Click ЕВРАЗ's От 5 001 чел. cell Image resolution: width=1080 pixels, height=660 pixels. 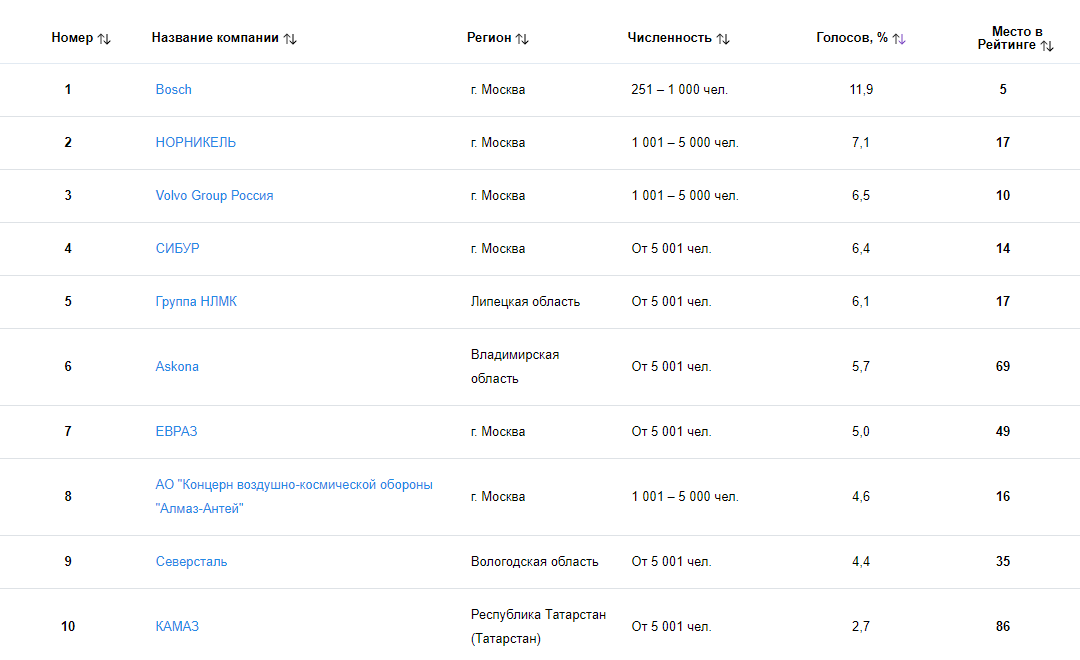click(x=672, y=431)
